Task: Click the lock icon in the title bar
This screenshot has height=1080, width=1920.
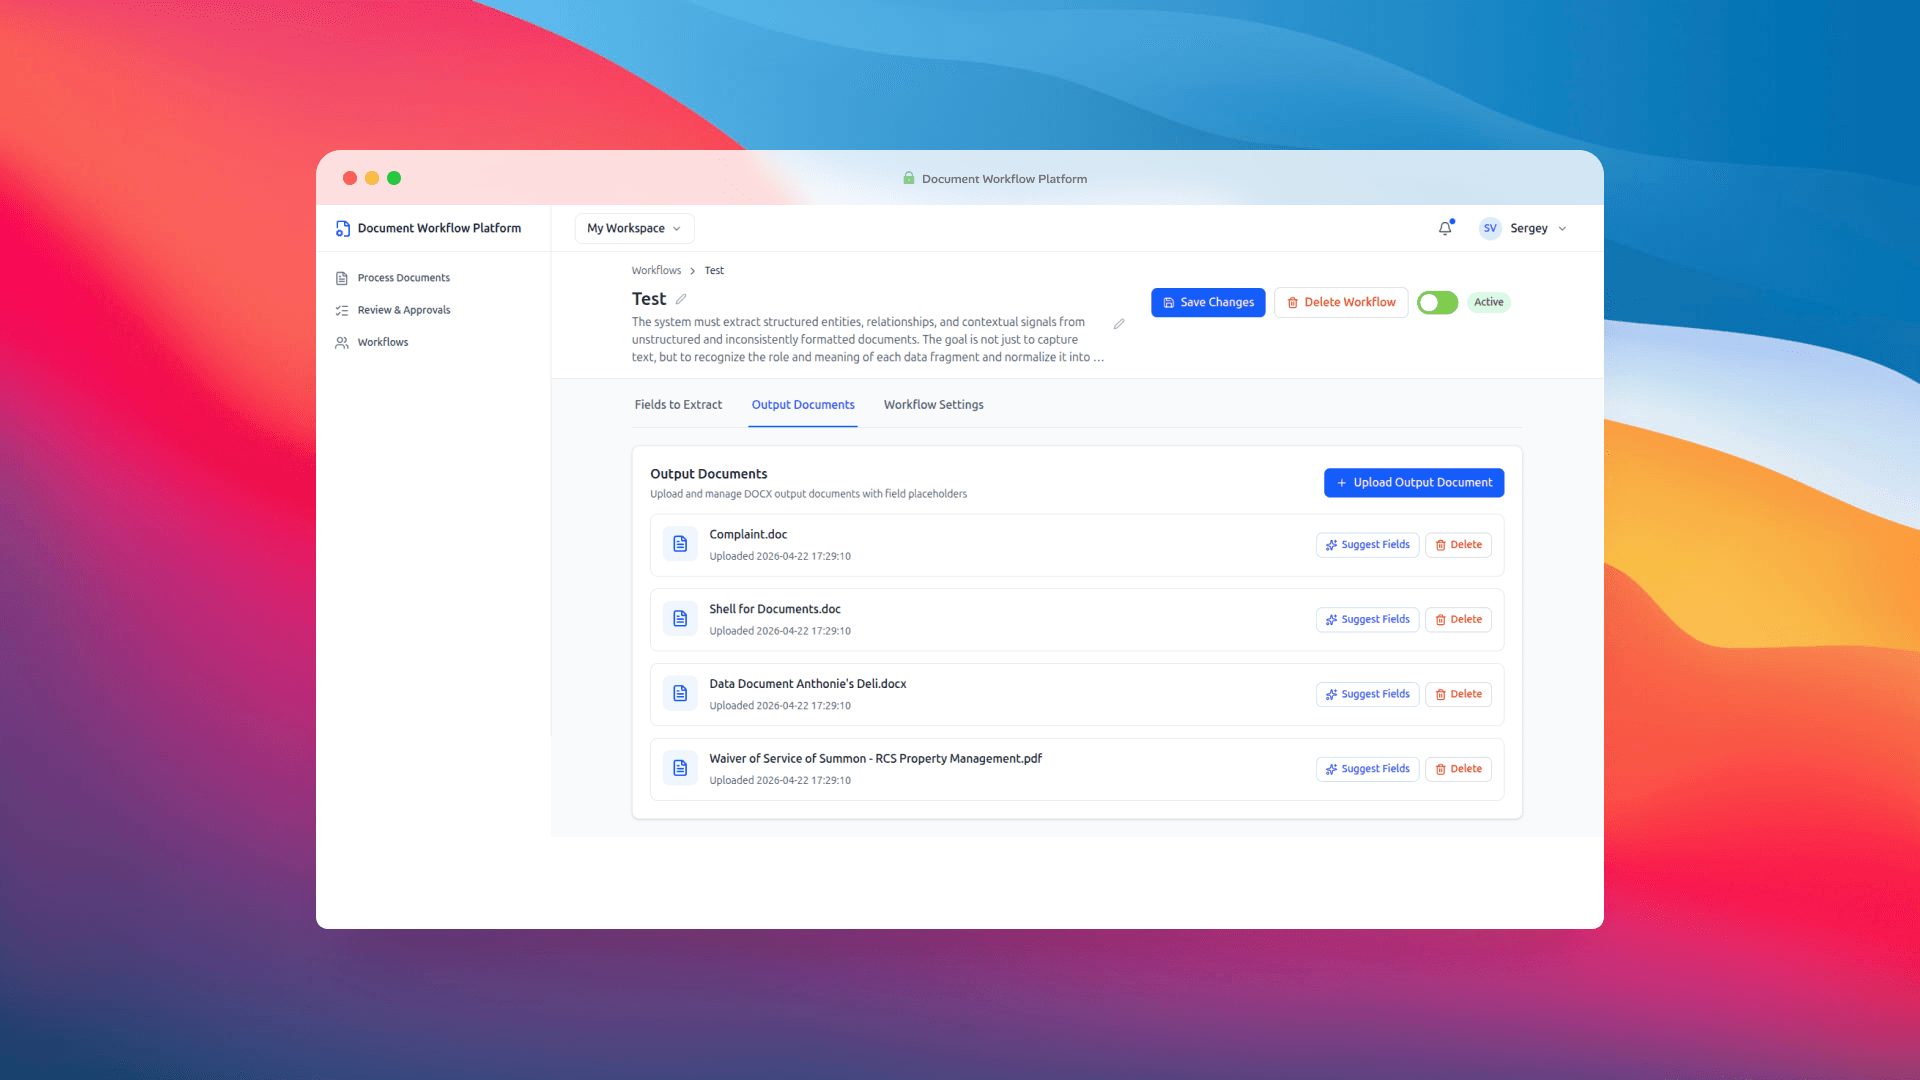Action: click(x=908, y=178)
